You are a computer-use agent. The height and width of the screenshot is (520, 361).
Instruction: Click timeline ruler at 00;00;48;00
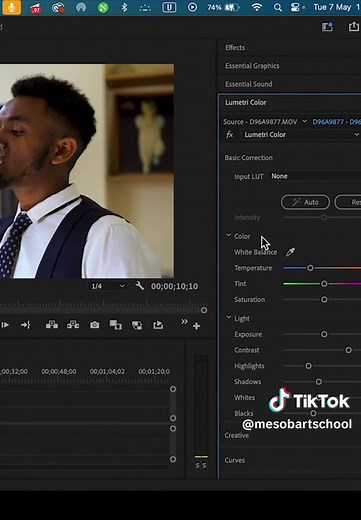tap(59, 371)
